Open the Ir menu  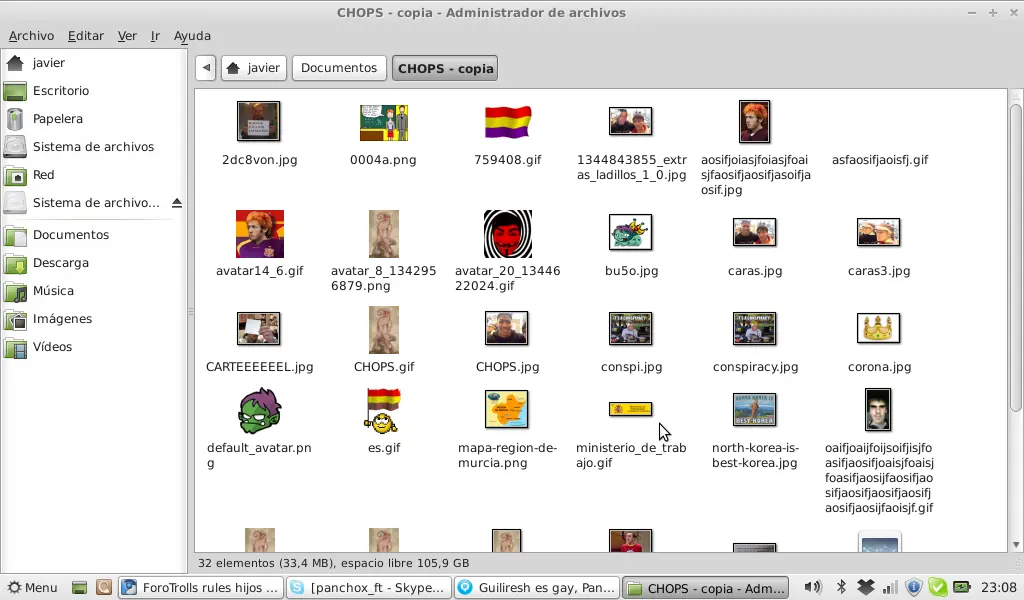[155, 36]
